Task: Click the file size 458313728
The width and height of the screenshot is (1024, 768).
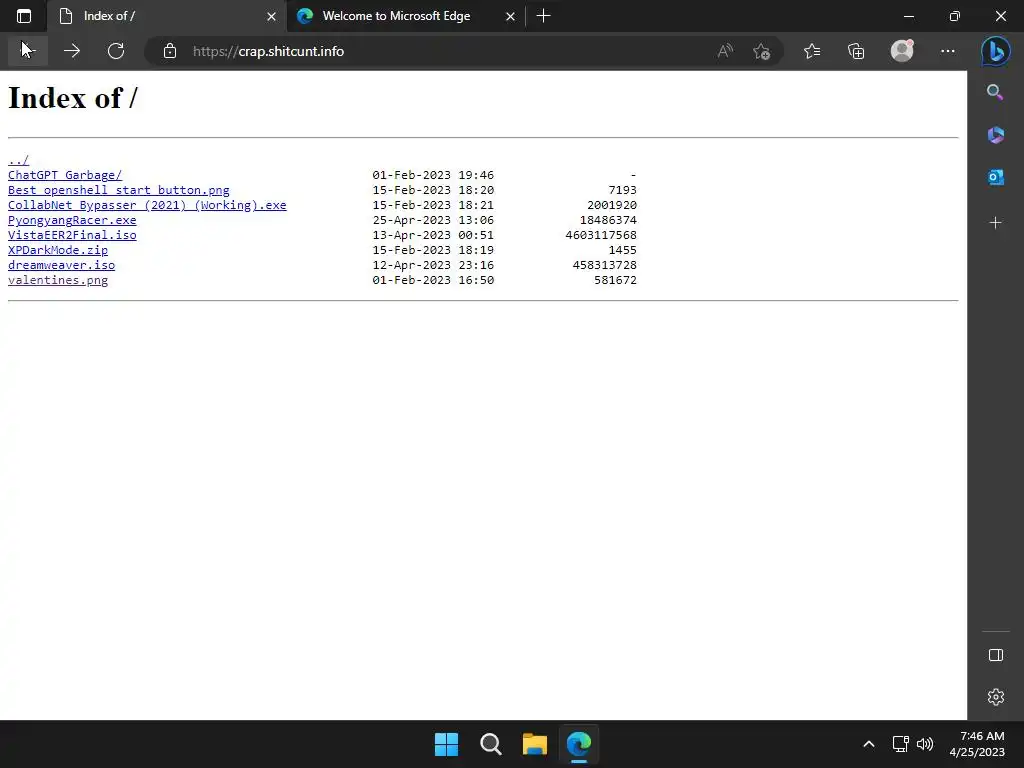Action: click(604, 265)
